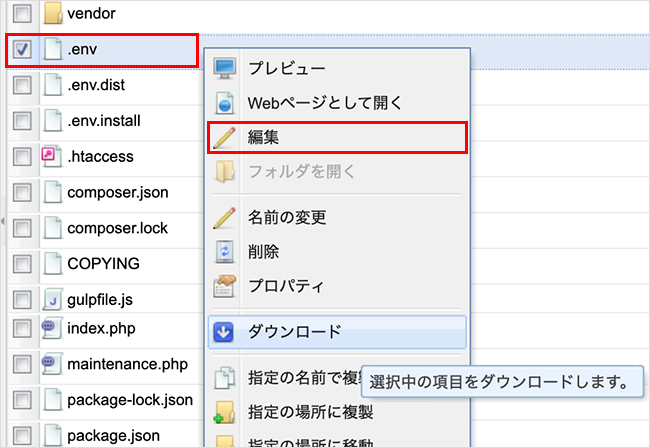Click the monitor icon beside プレビュー
Screen dimensions: 650x448
225,68
